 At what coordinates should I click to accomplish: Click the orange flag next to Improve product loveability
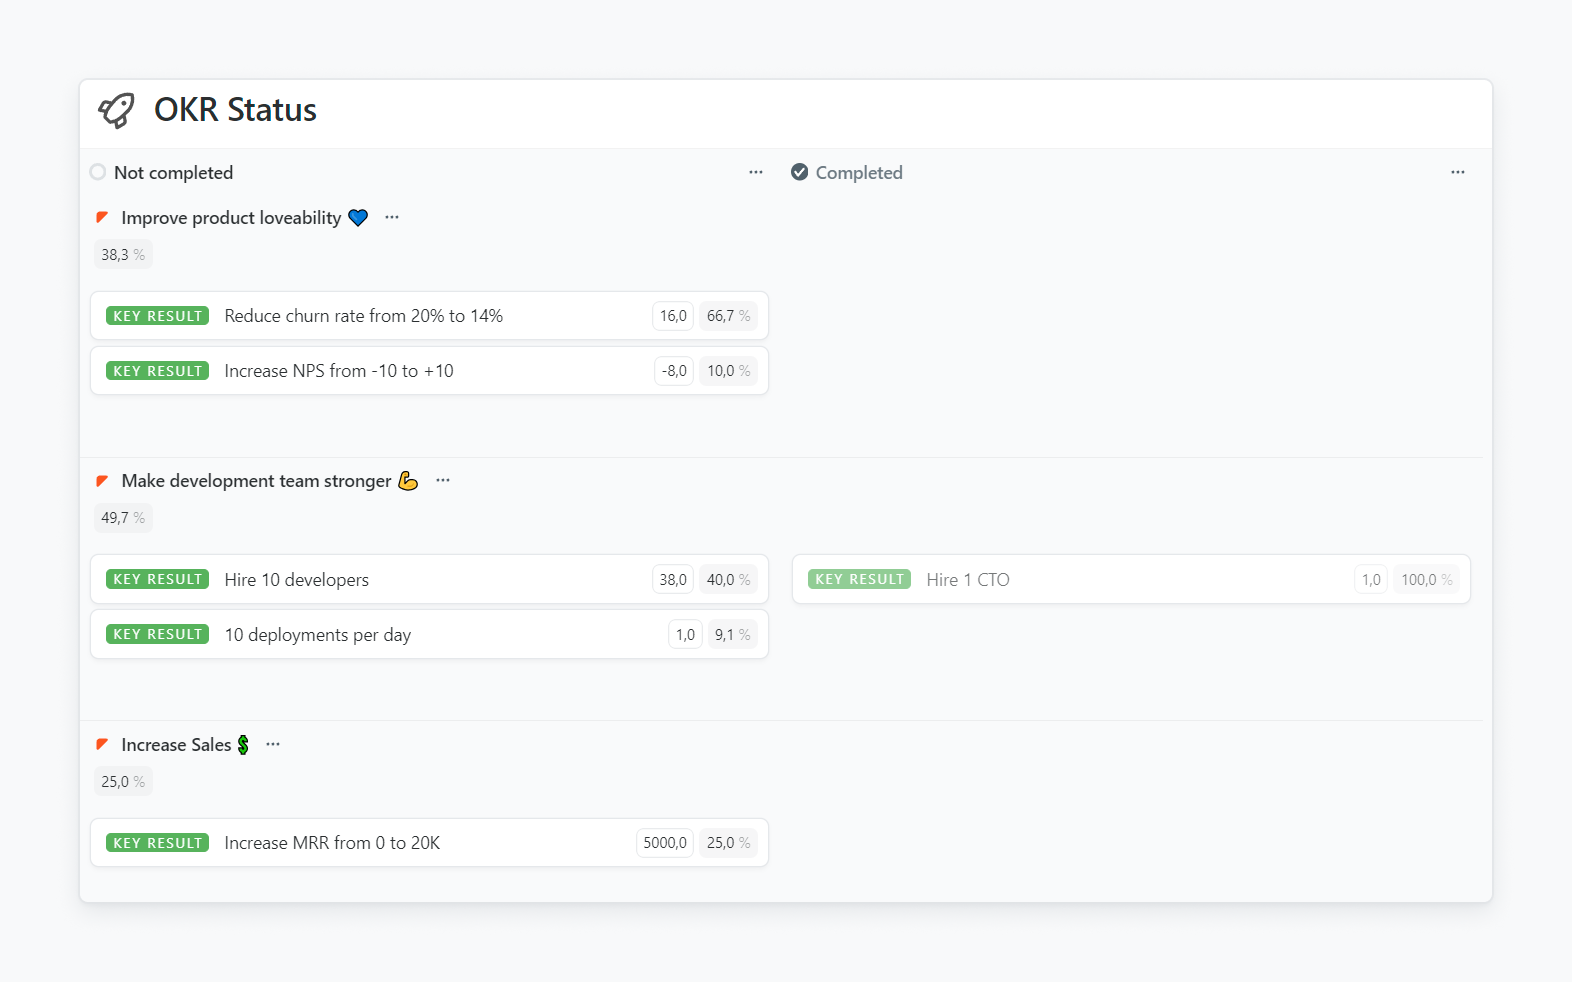coord(102,218)
